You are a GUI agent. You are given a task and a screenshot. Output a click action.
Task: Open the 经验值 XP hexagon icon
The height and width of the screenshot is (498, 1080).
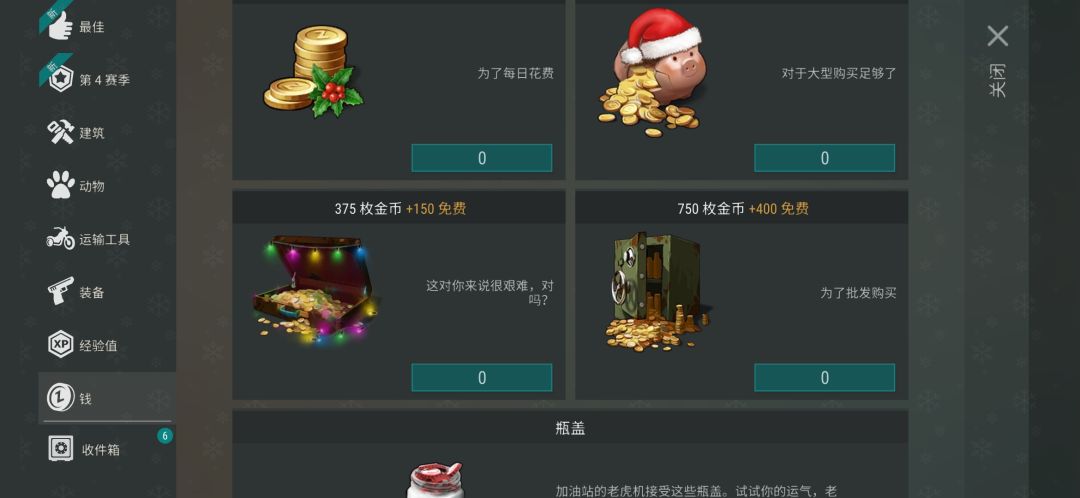tap(61, 345)
